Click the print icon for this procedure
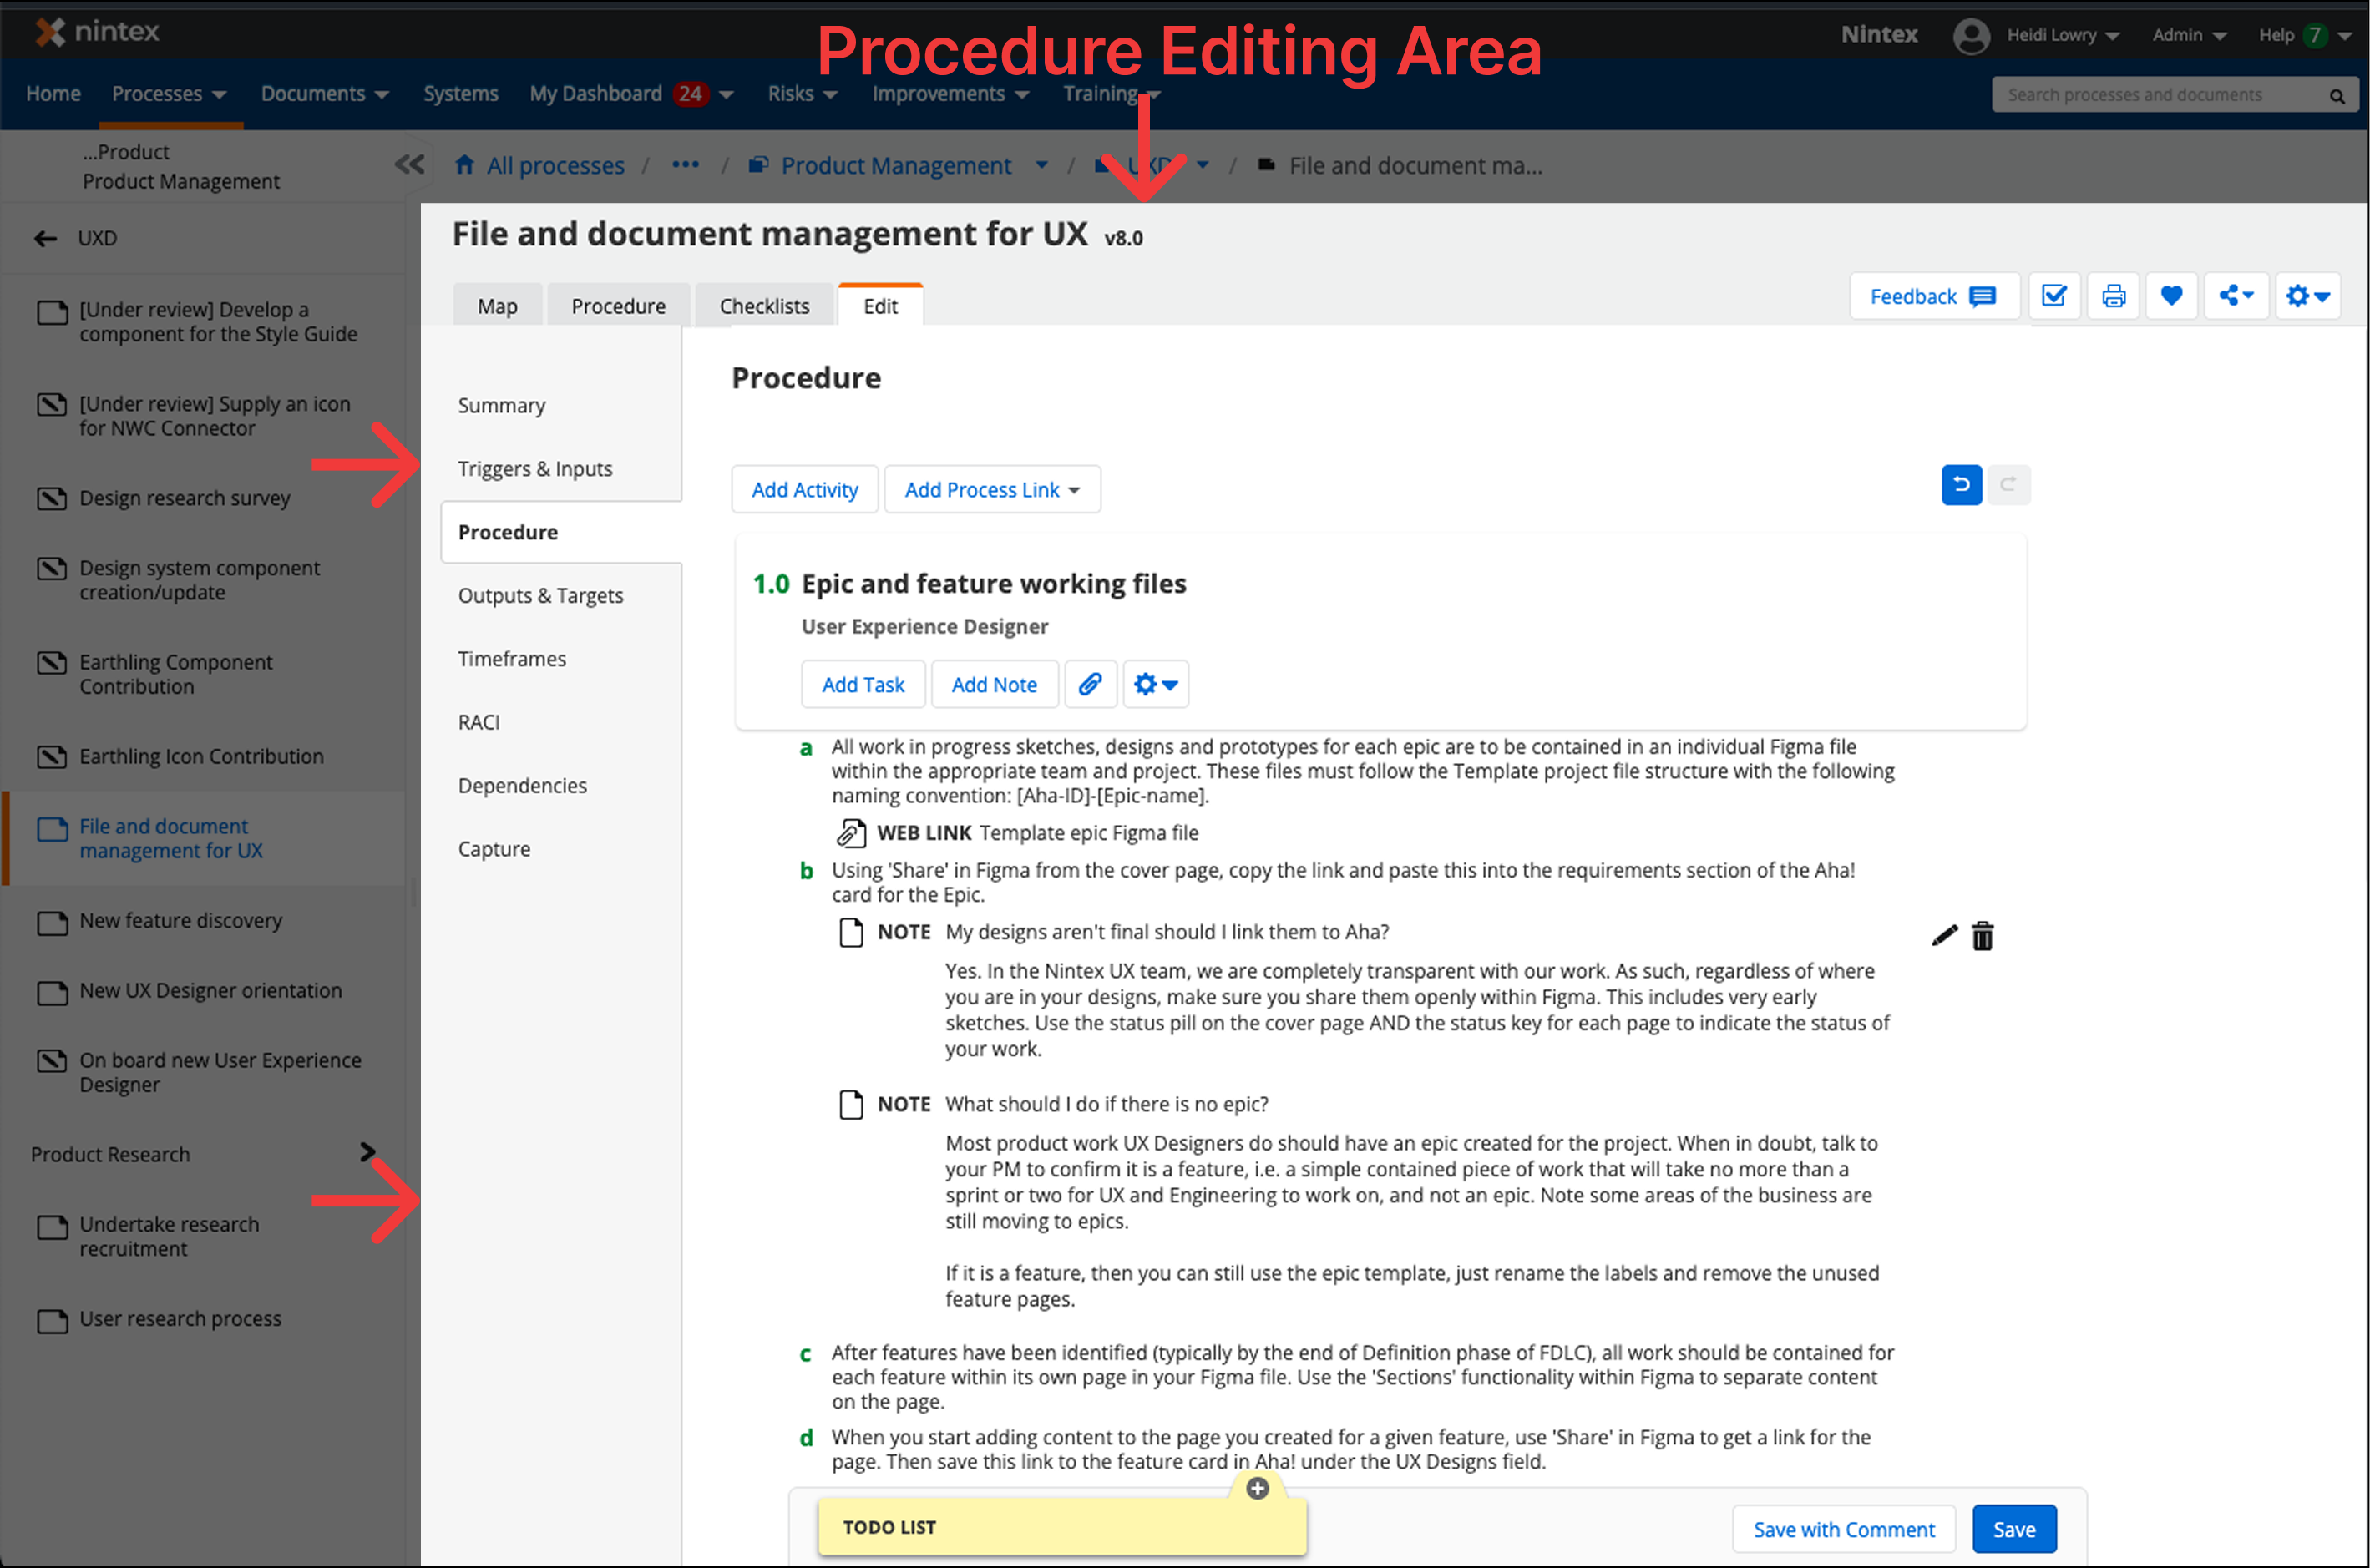This screenshot has height=1568, width=2370. (x=2113, y=296)
